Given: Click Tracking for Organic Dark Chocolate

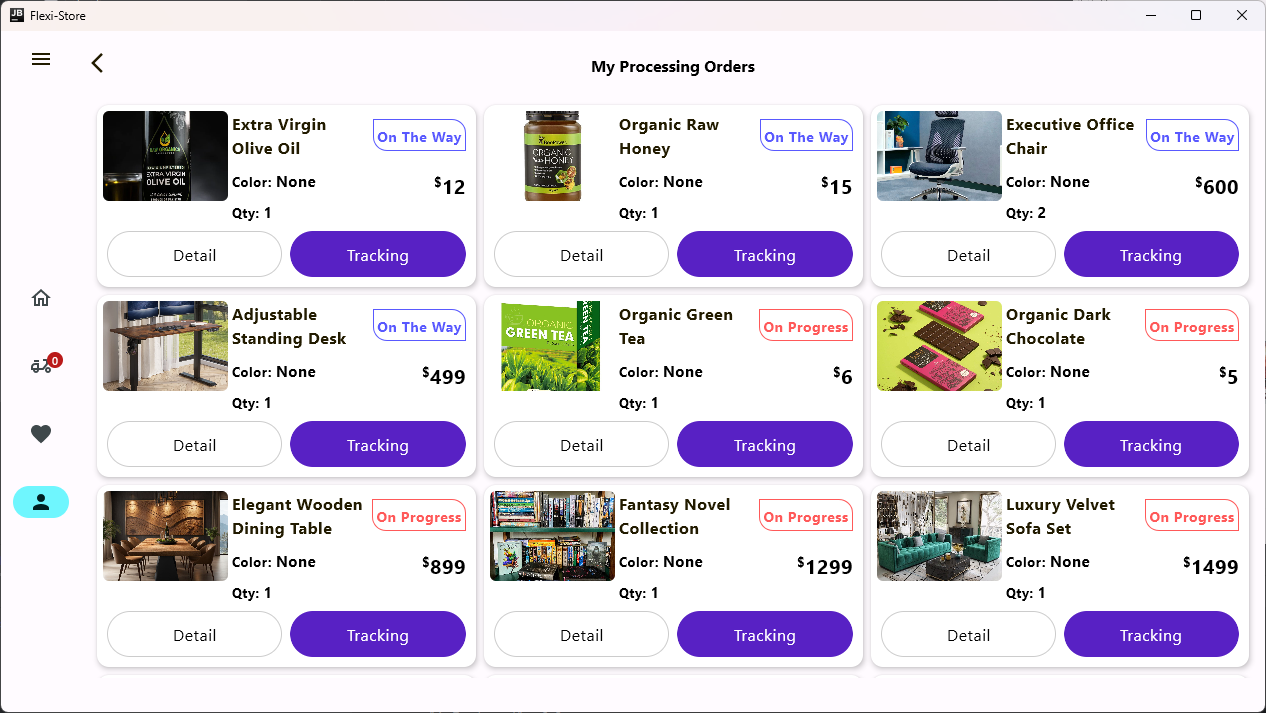Looking at the screenshot, I should (x=1151, y=445).
